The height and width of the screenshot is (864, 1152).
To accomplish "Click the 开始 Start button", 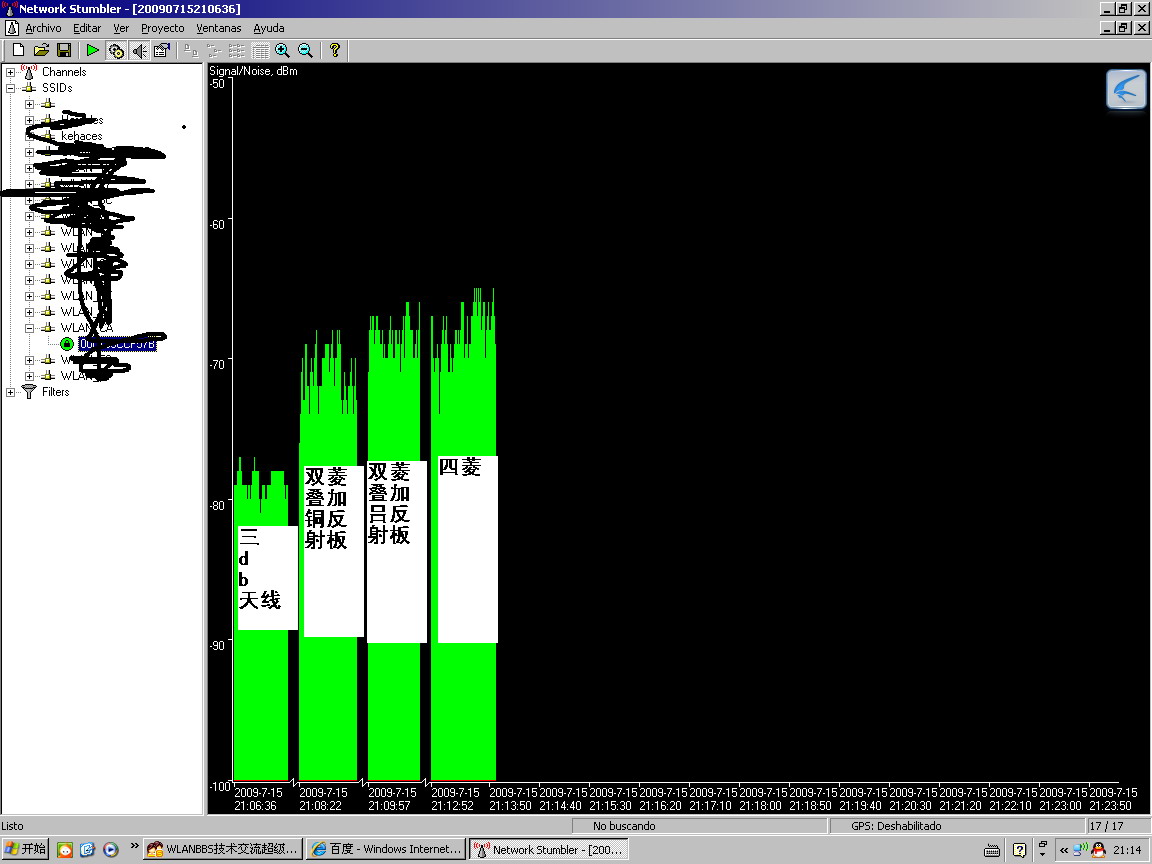I will point(26,849).
